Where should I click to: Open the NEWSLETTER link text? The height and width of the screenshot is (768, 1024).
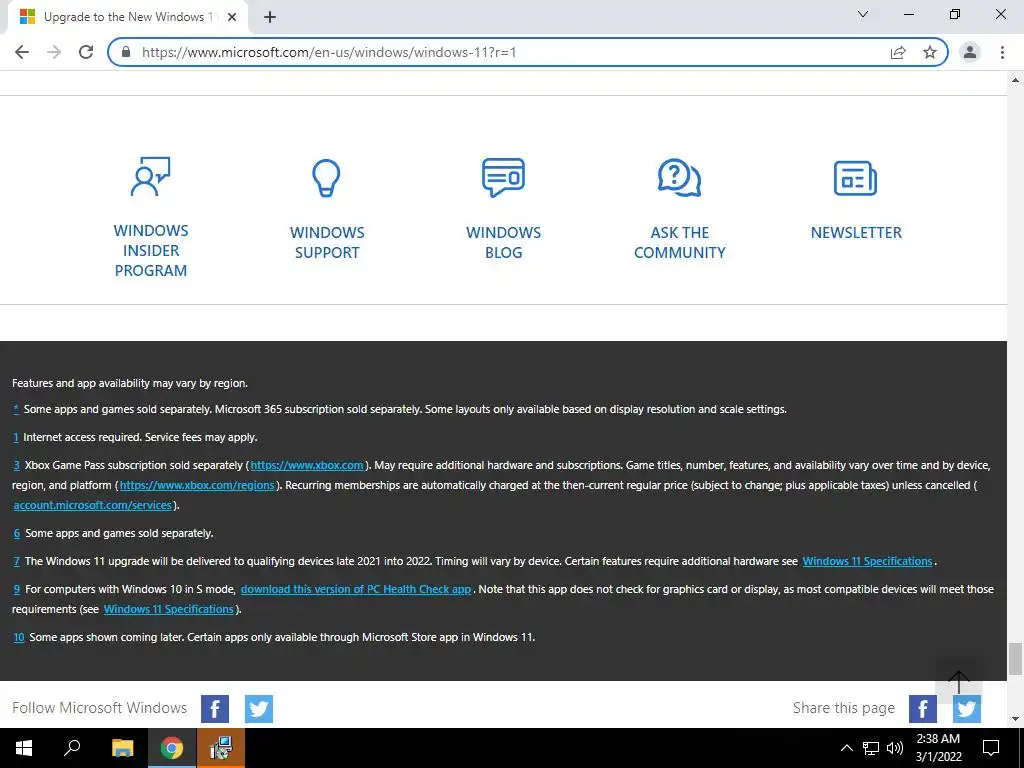tap(856, 232)
